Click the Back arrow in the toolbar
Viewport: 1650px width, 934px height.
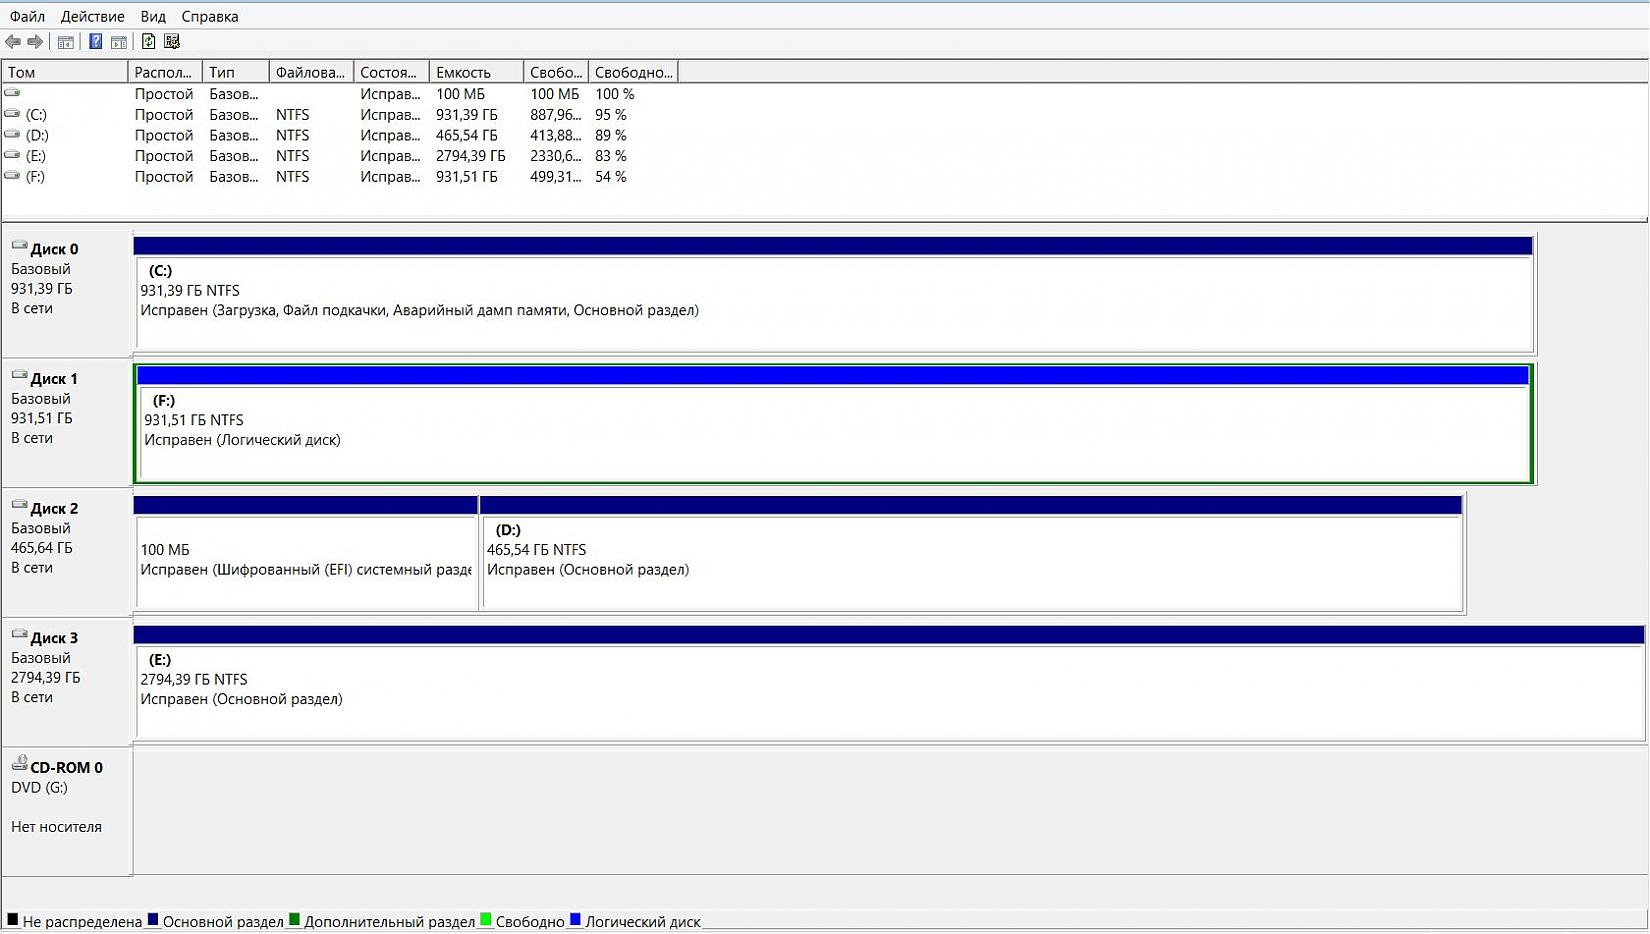(x=13, y=42)
